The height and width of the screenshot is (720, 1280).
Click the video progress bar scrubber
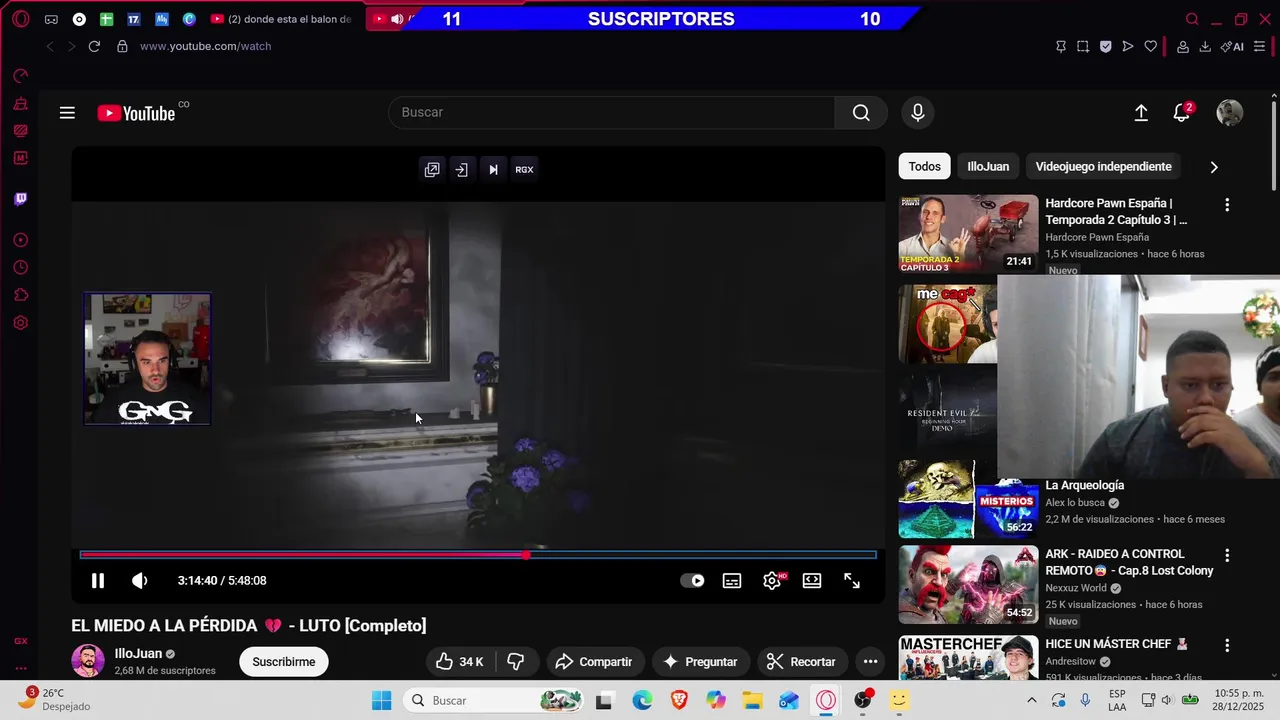tap(526, 555)
